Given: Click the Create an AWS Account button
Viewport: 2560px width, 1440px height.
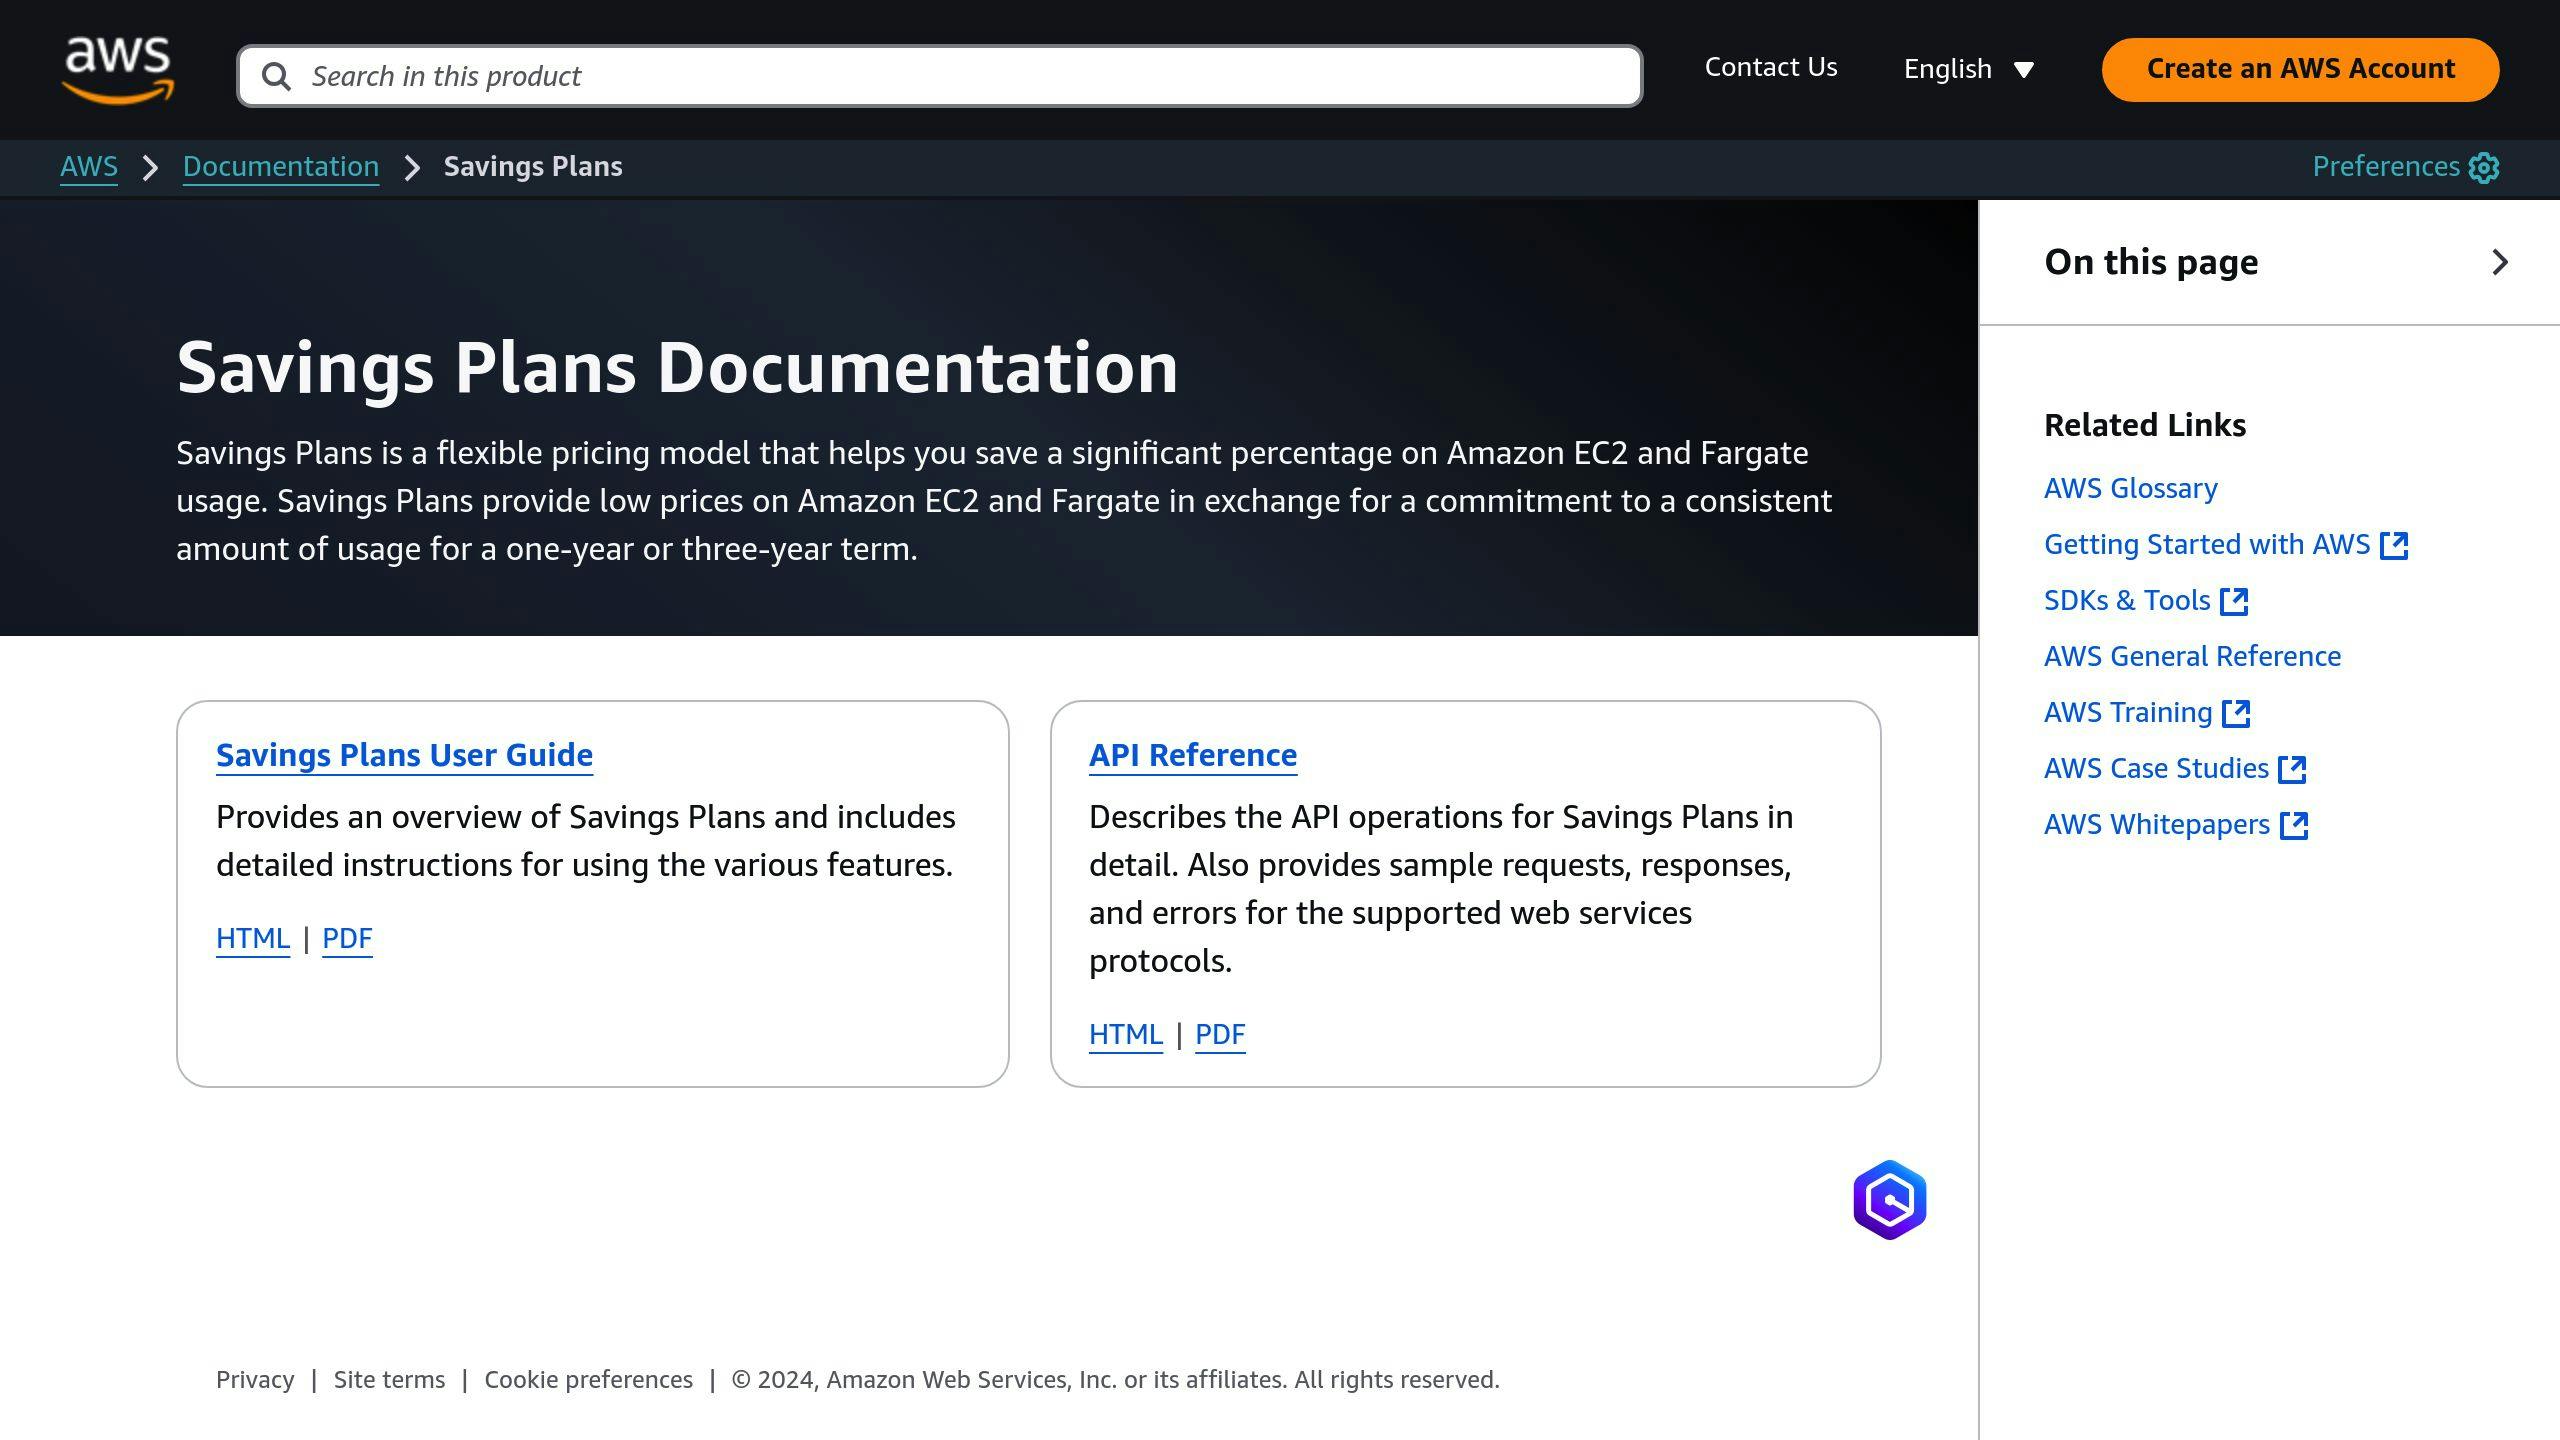Looking at the screenshot, I should click(x=2300, y=69).
